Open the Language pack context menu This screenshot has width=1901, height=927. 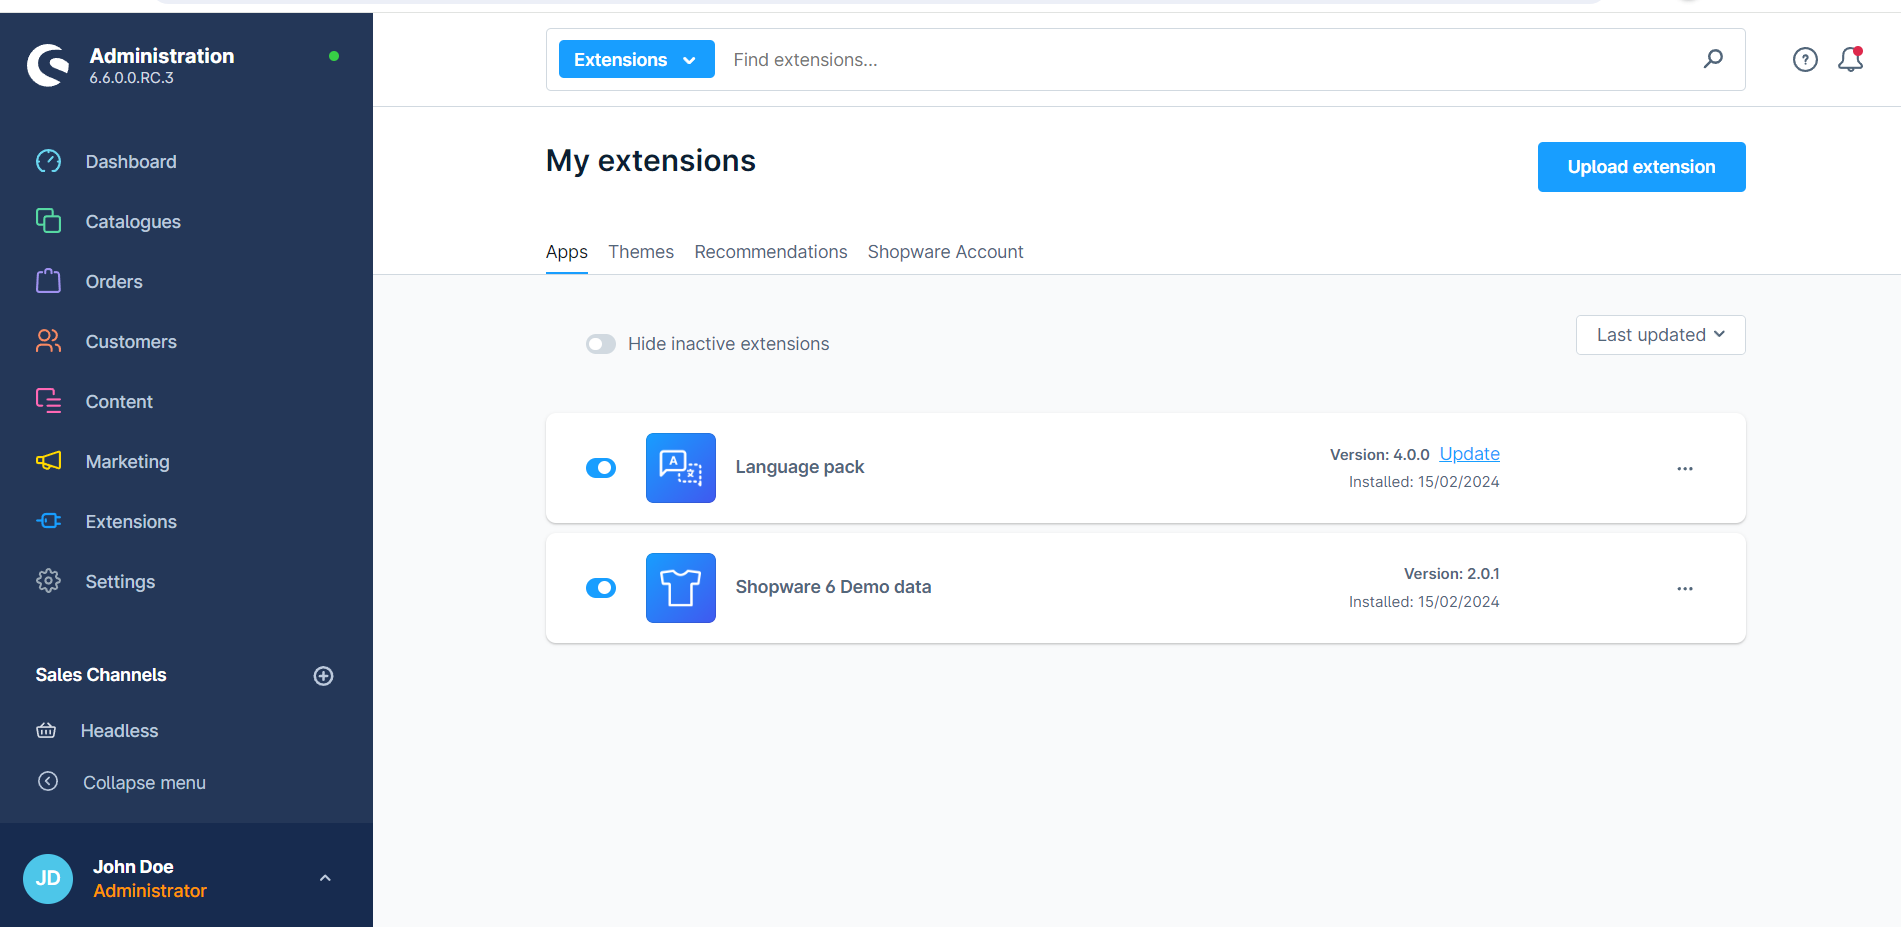pyautogui.click(x=1685, y=468)
